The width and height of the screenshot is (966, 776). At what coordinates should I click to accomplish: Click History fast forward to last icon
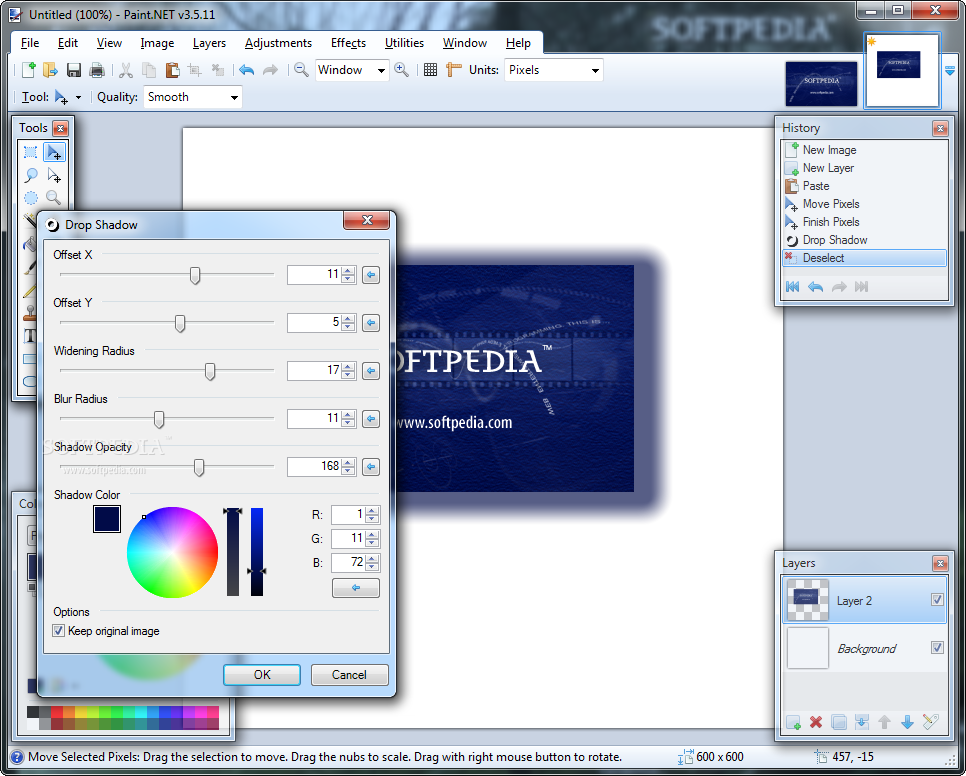[x=862, y=286]
